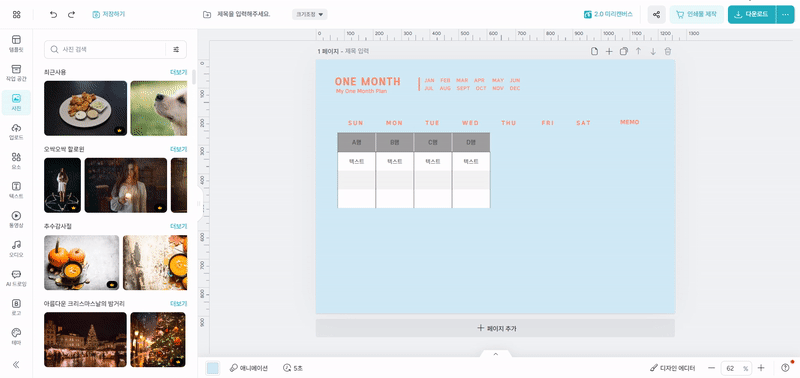
Task: Redo the last action
Action: (x=71, y=14)
